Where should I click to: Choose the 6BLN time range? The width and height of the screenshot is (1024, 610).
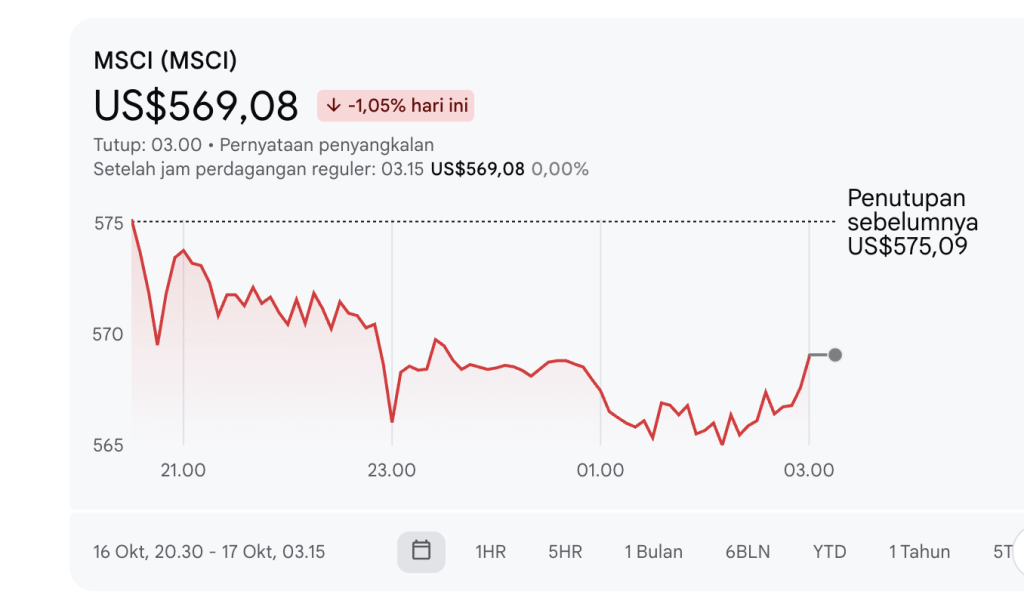pyautogui.click(x=748, y=552)
